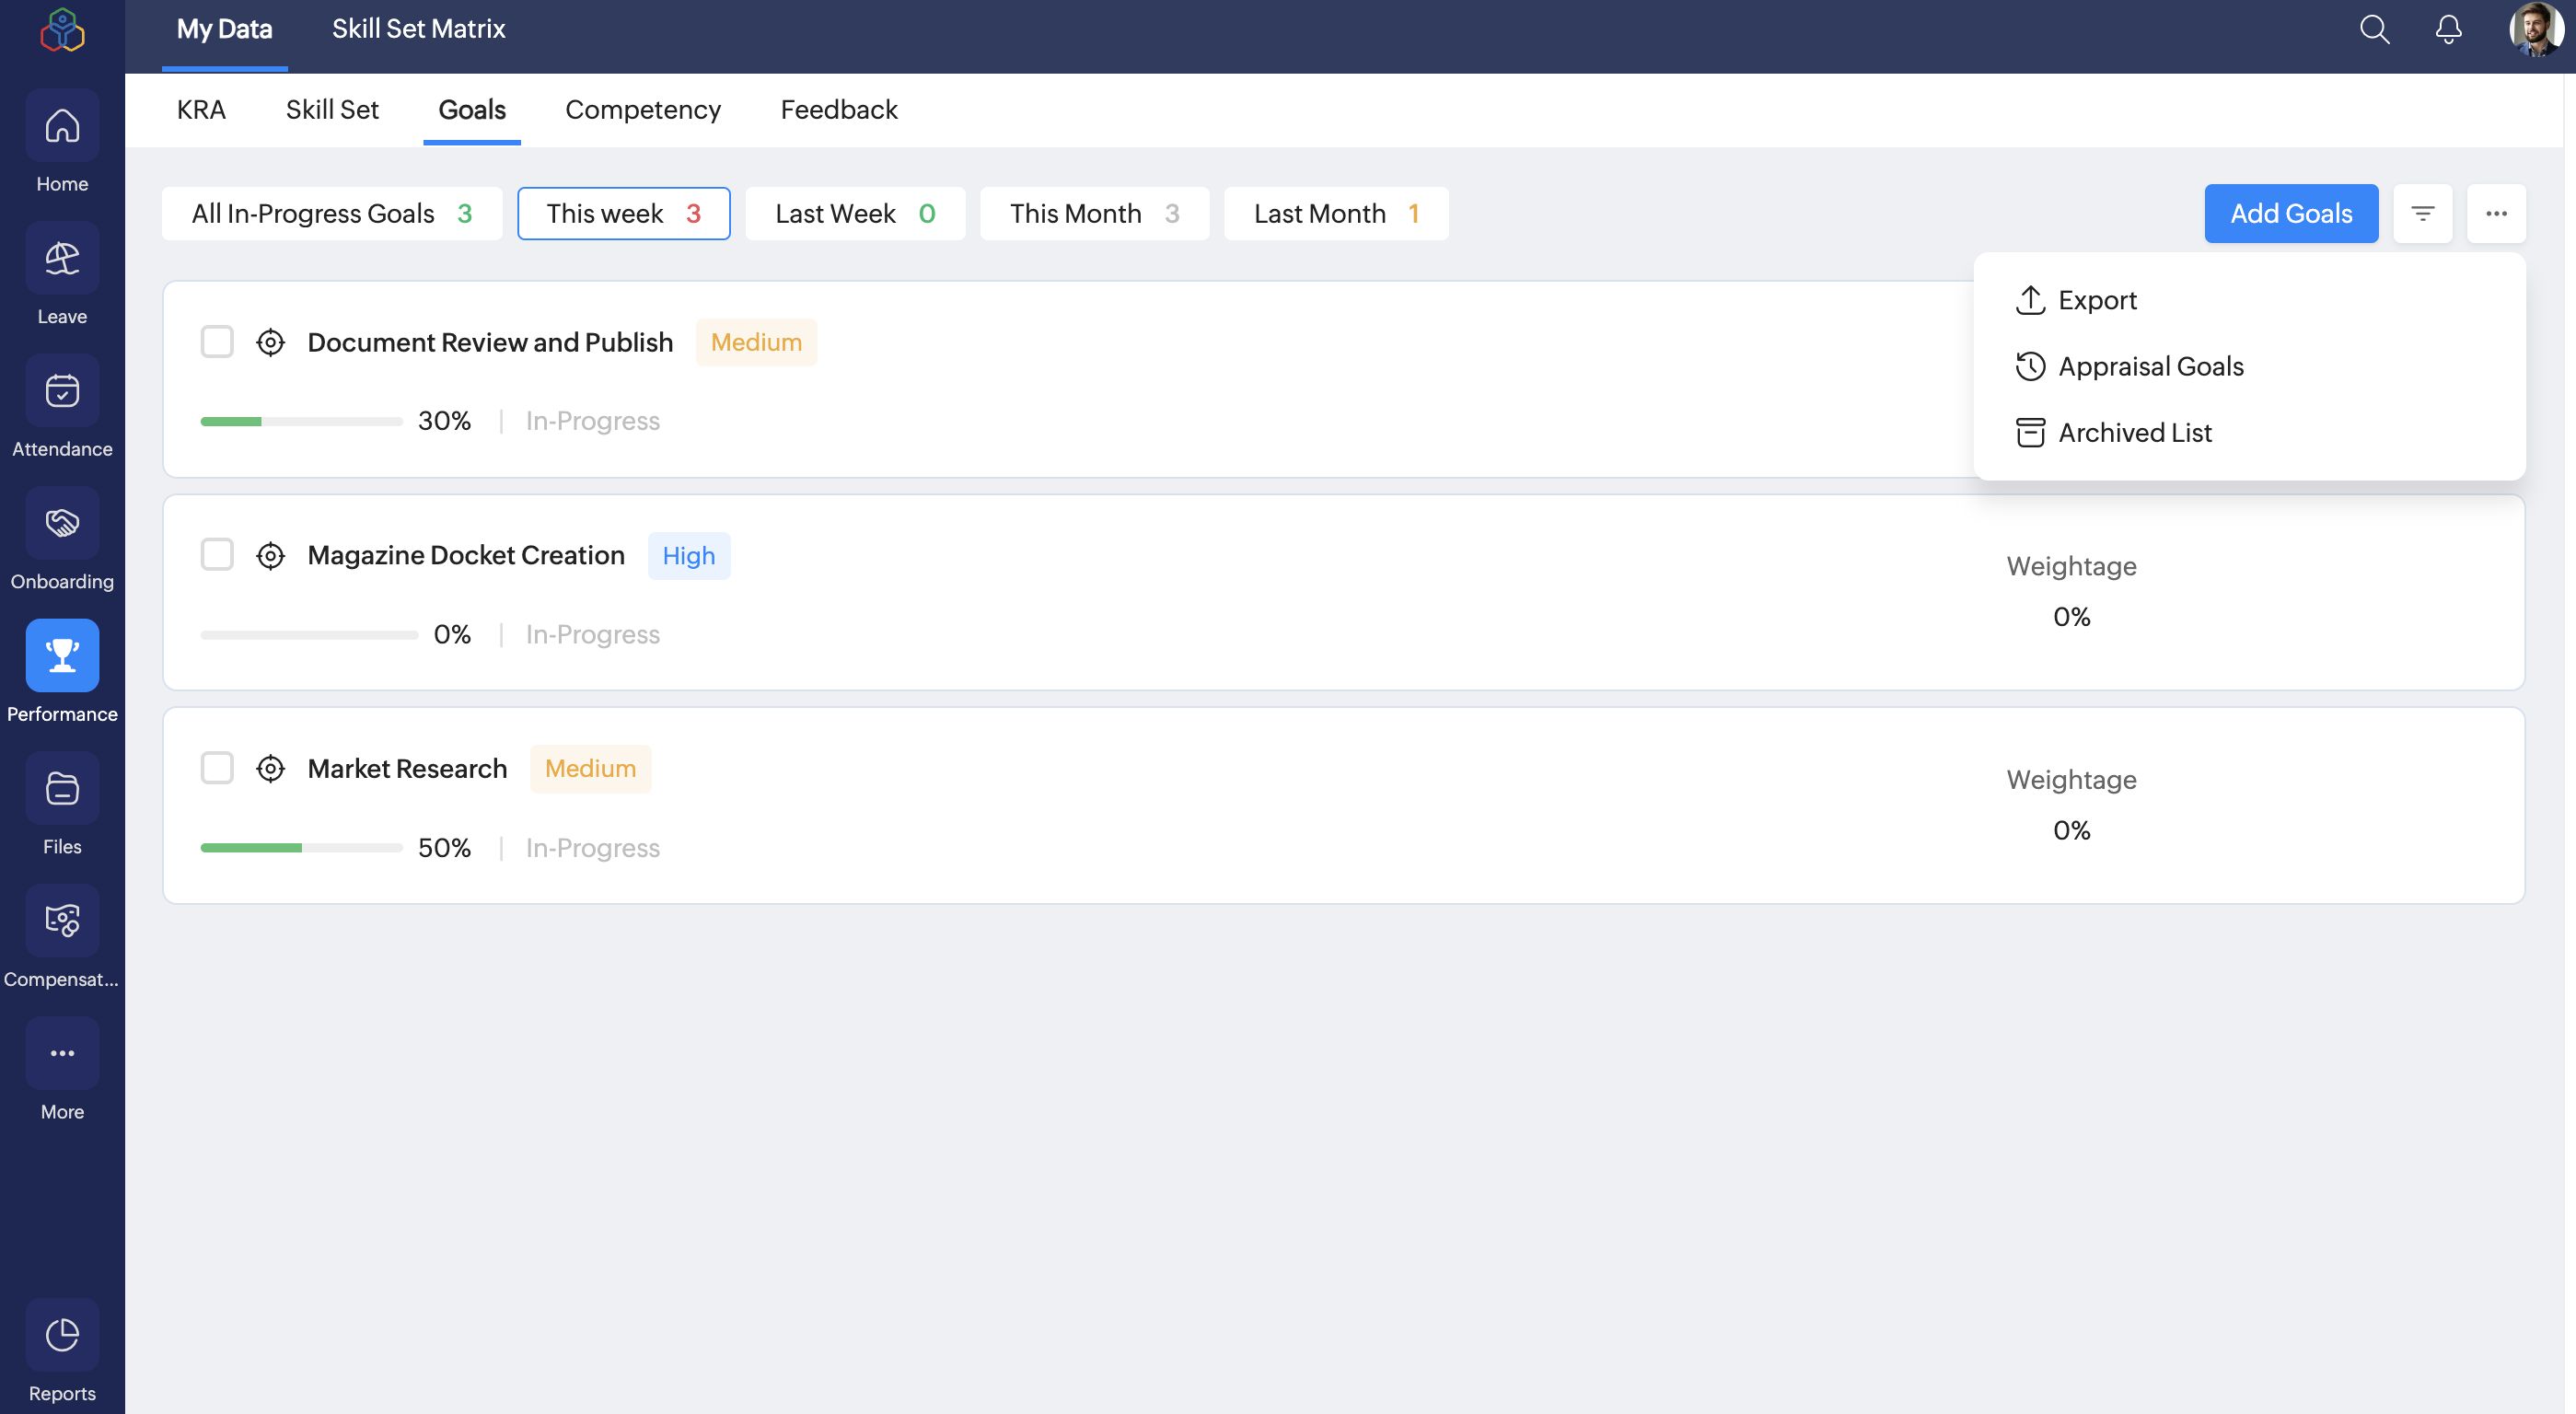Check the Market Research goal checkbox
The height and width of the screenshot is (1414, 2576).
coord(217,768)
